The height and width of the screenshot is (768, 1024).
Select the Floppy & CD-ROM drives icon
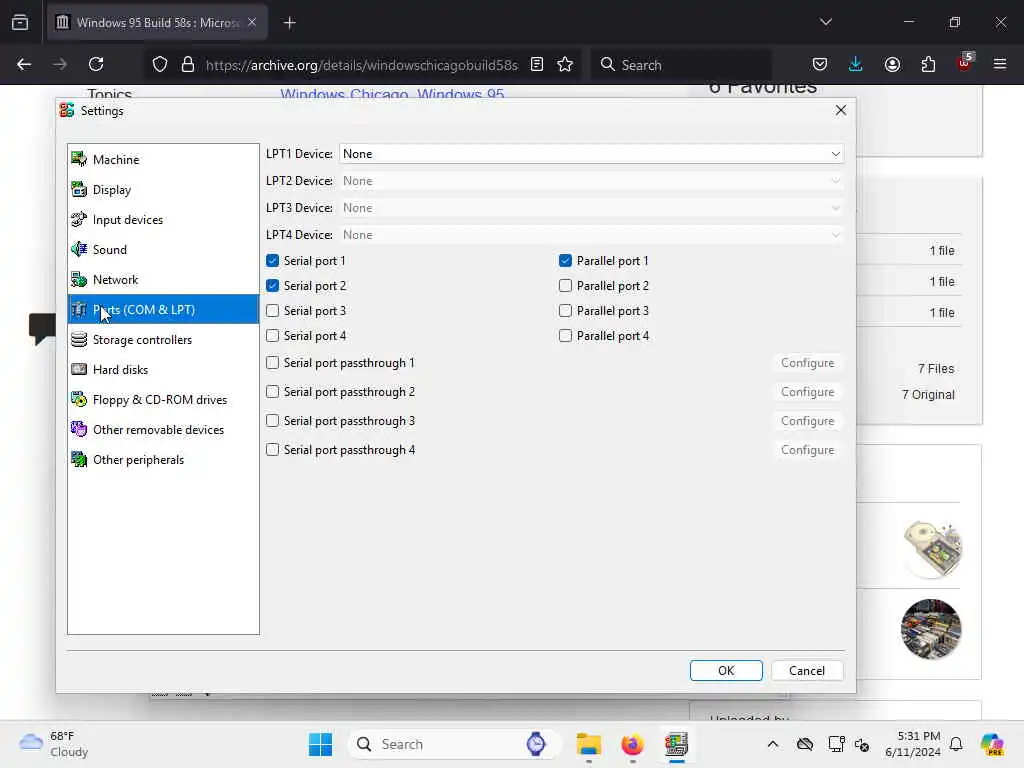coord(79,400)
